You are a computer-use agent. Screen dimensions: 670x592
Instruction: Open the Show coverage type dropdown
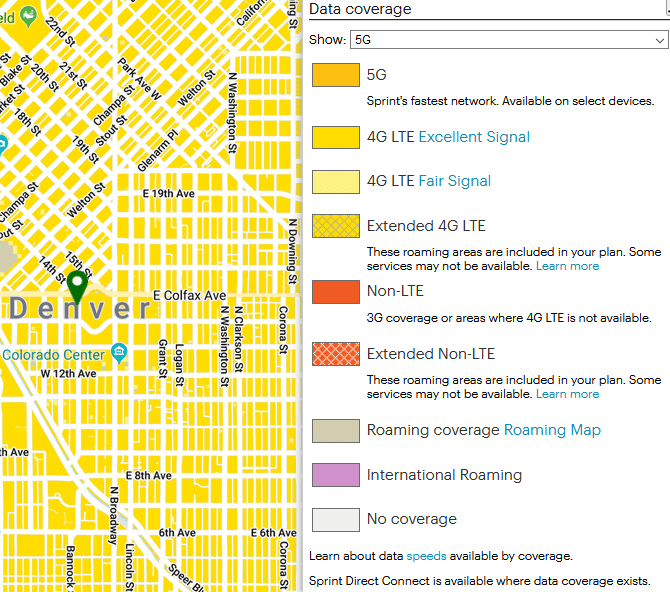pyautogui.click(x=509, y=40)
